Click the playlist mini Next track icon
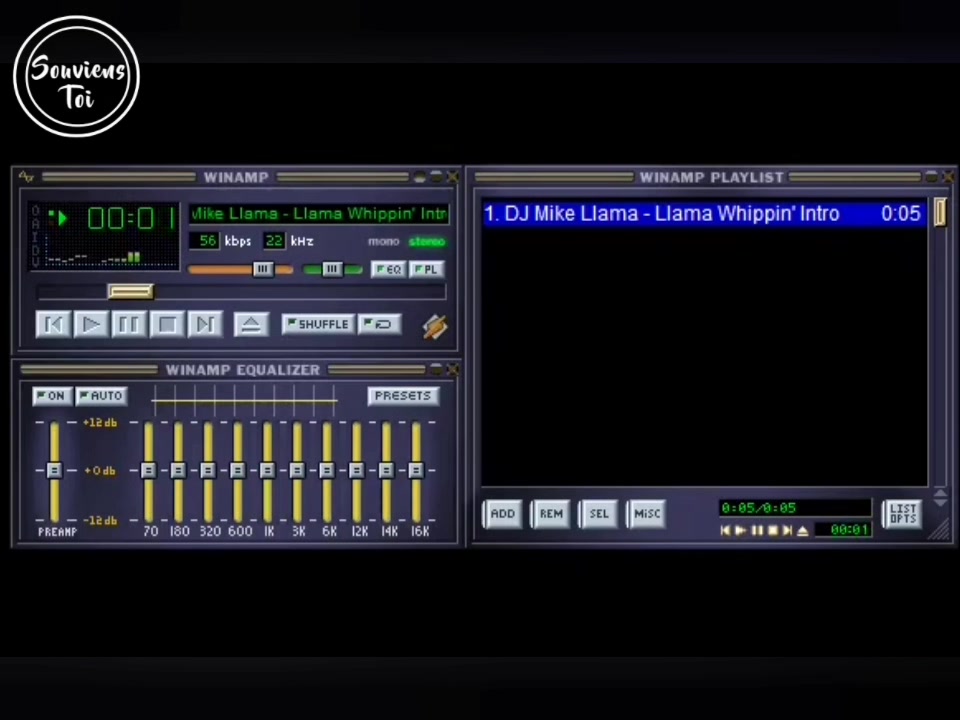960x720 pixels. point(787,531)
